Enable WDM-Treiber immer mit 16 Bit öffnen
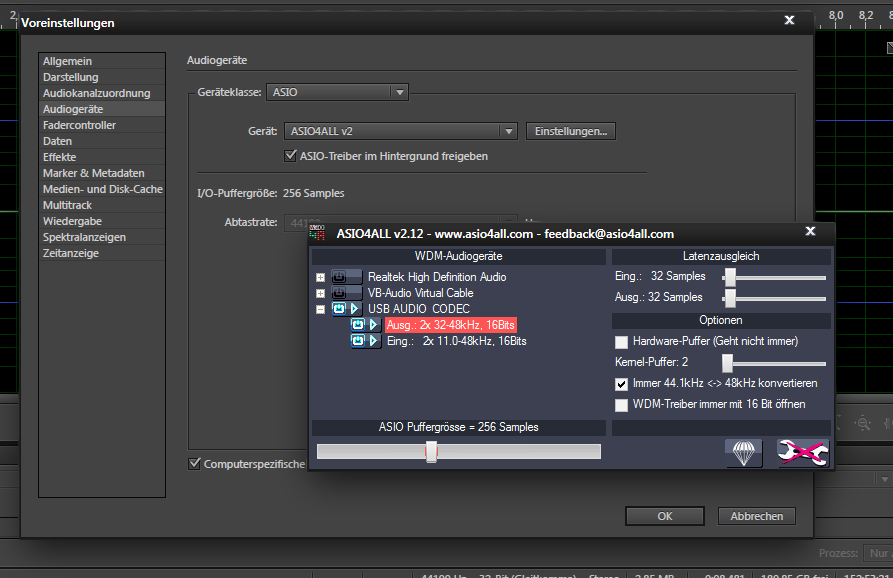This screenshot has width=893, height=578. 621,405
